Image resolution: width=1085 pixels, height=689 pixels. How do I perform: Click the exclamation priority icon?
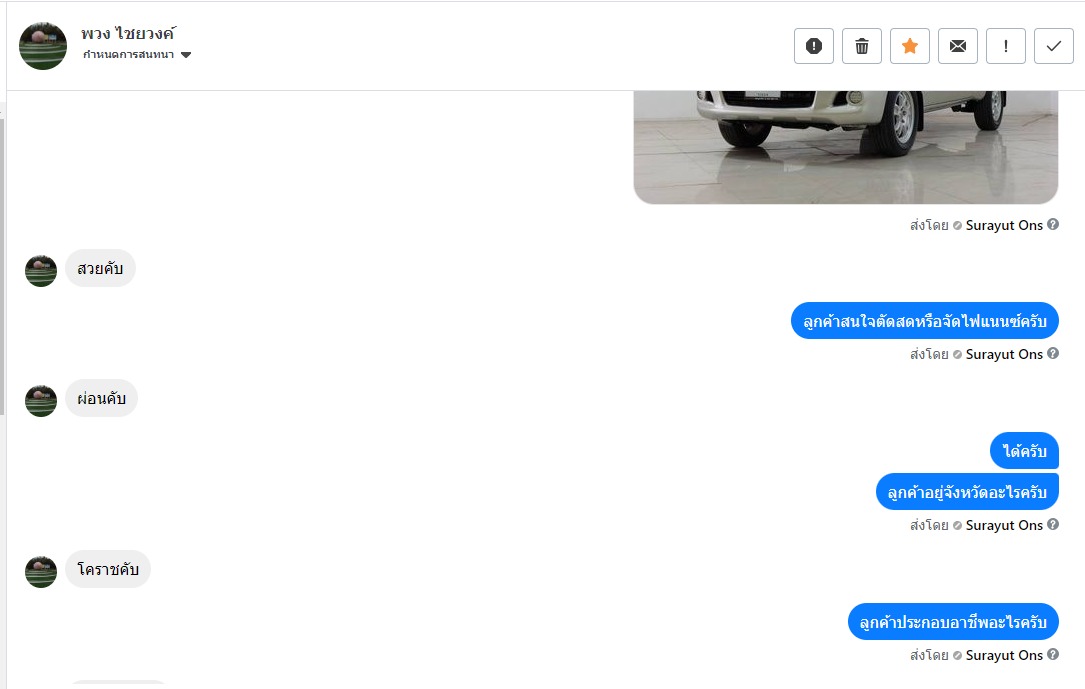click(1005, 46)
